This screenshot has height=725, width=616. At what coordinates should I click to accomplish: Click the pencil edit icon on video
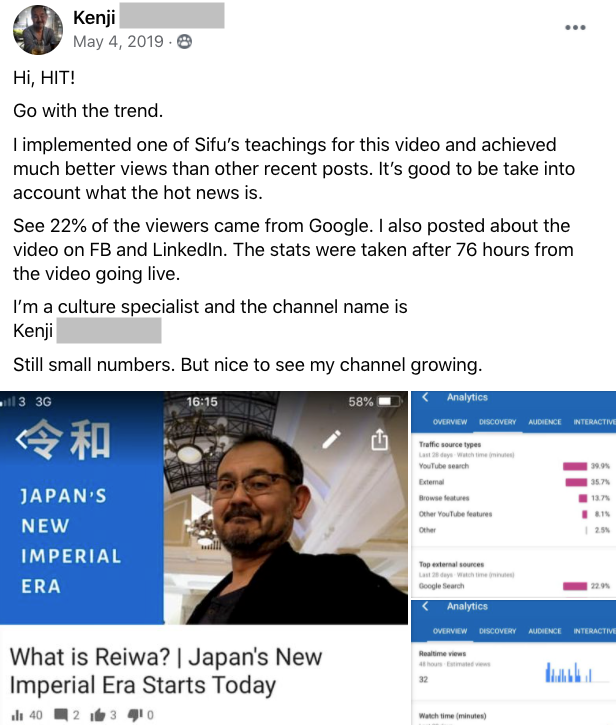point(332,440)
